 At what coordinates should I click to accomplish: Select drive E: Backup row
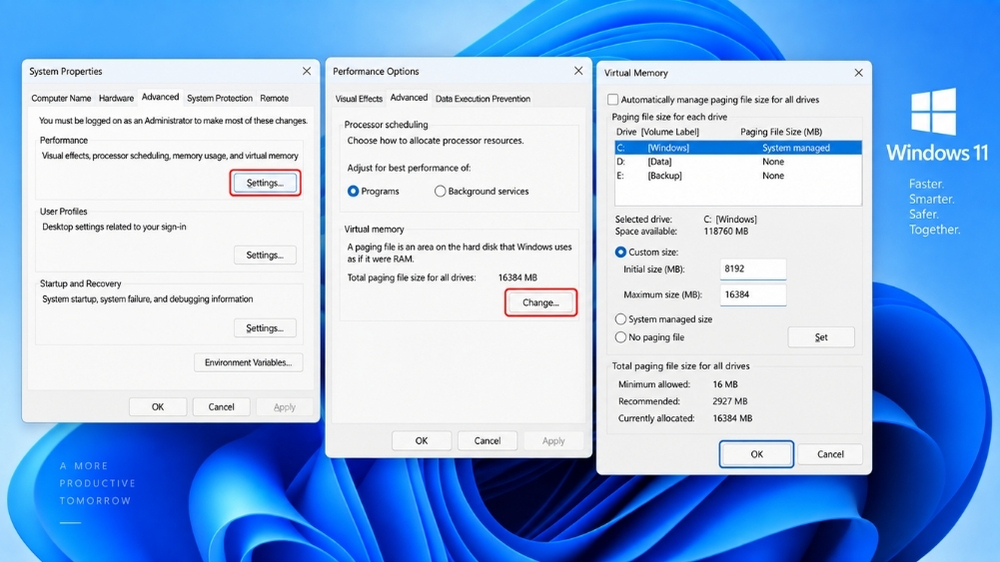(x=739, y=175)
